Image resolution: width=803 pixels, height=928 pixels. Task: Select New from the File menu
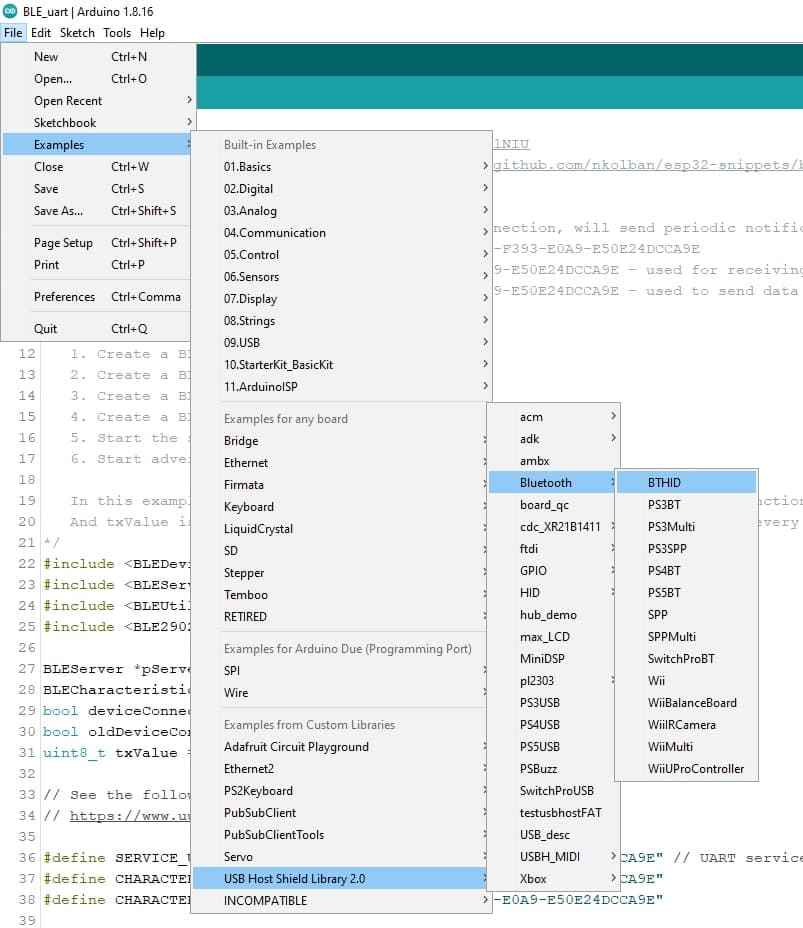tap(46, 57)
